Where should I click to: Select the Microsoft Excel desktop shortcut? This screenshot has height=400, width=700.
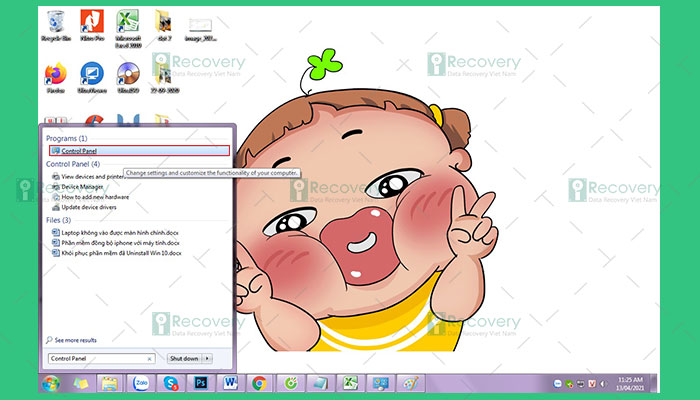click(128, 29)
